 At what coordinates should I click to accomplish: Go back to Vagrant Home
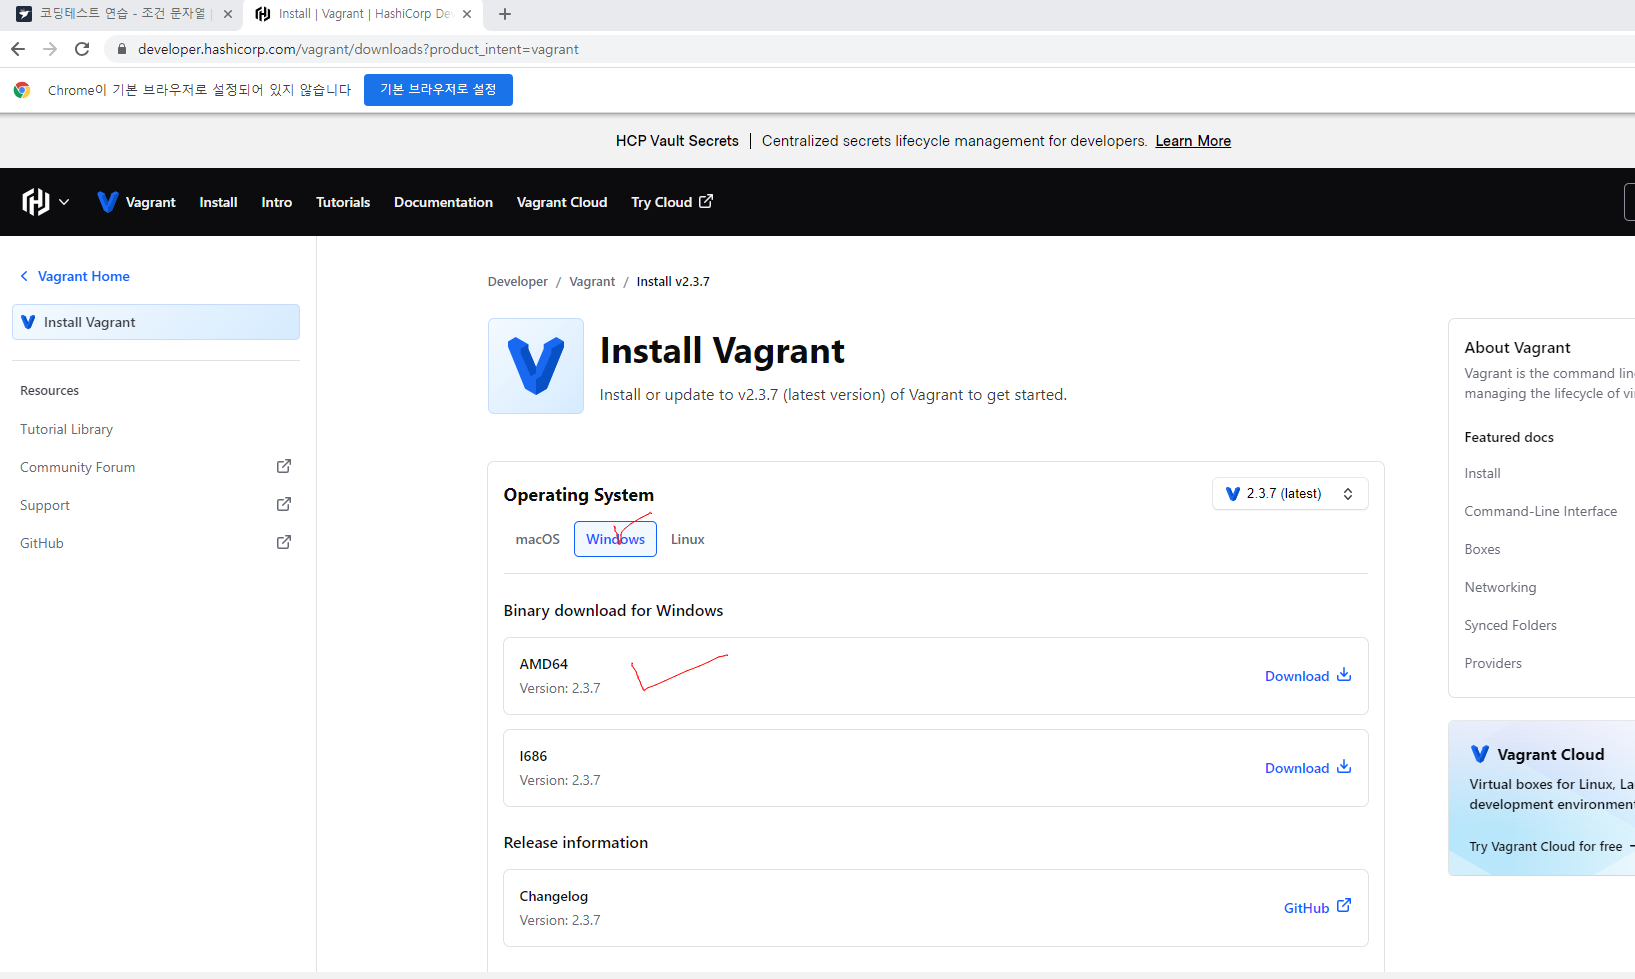point(75,276)
